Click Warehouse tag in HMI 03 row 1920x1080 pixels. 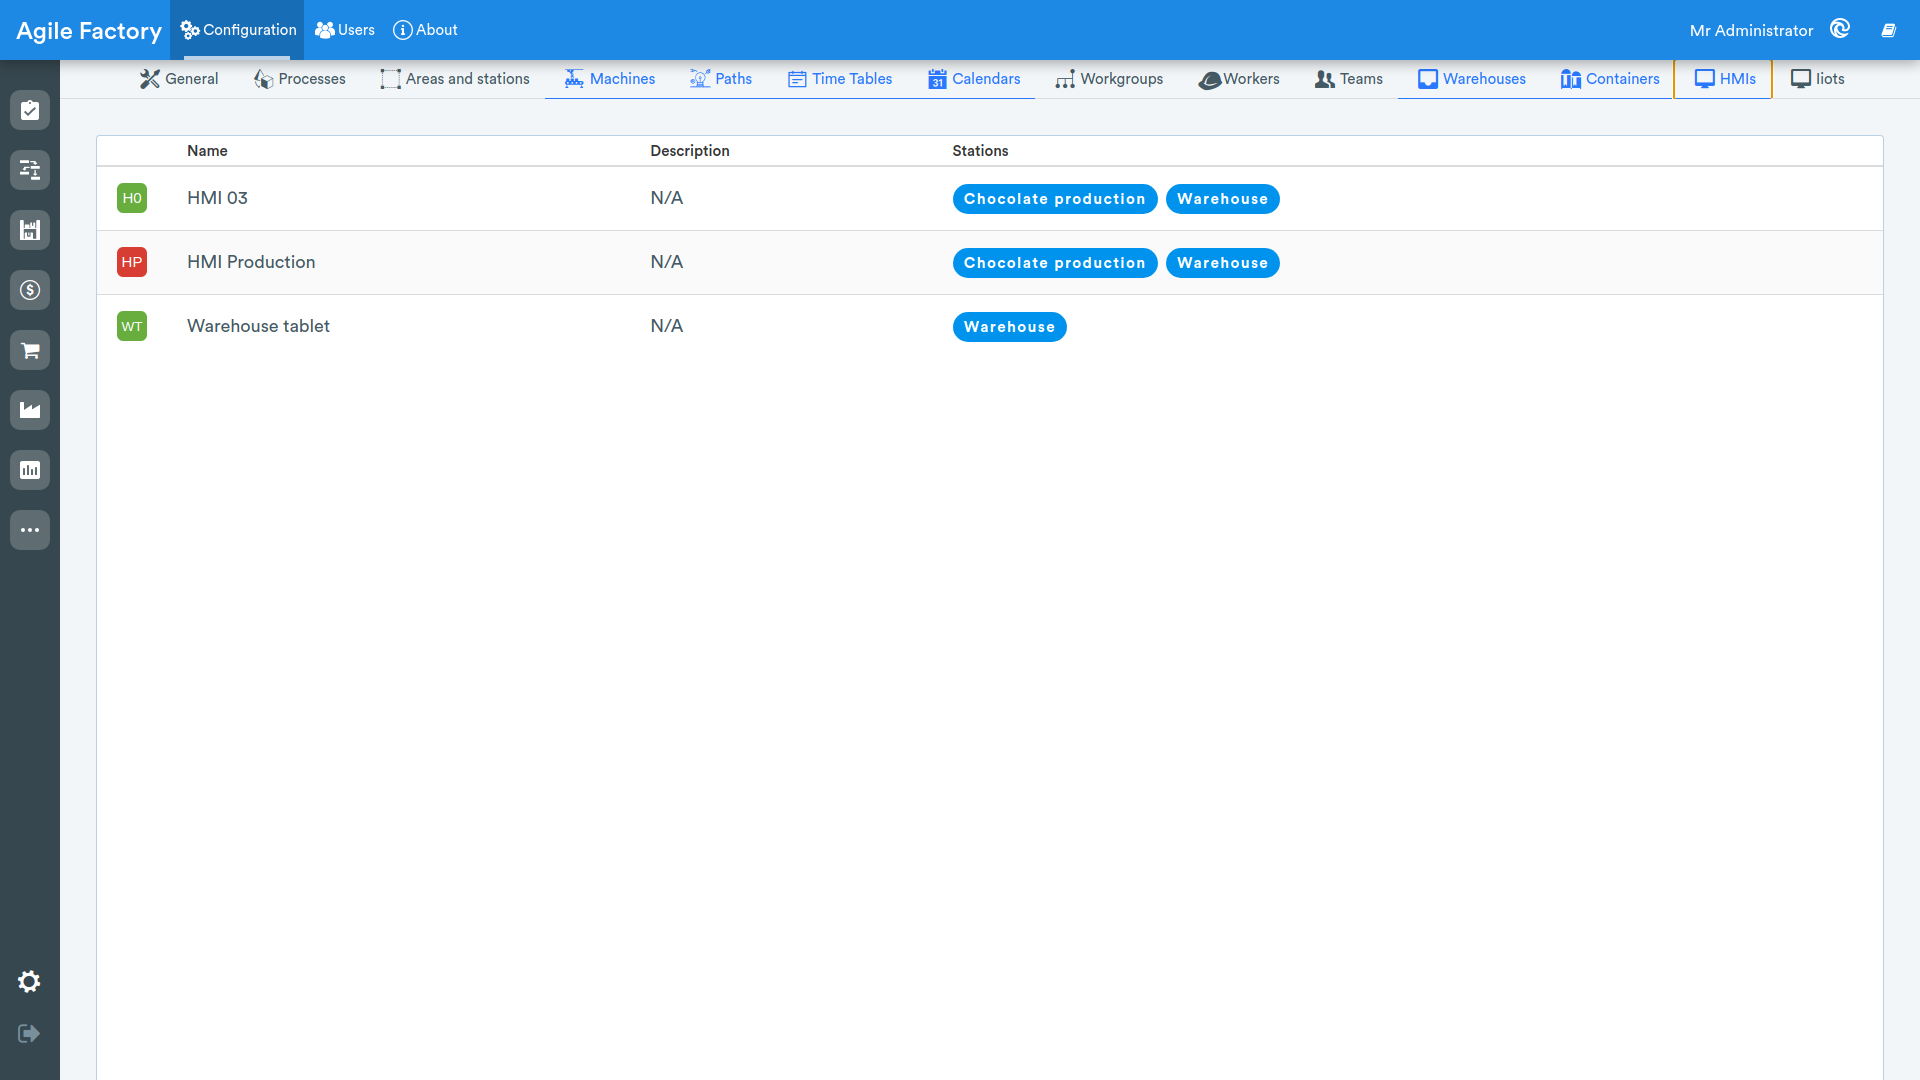[1222, 199]
